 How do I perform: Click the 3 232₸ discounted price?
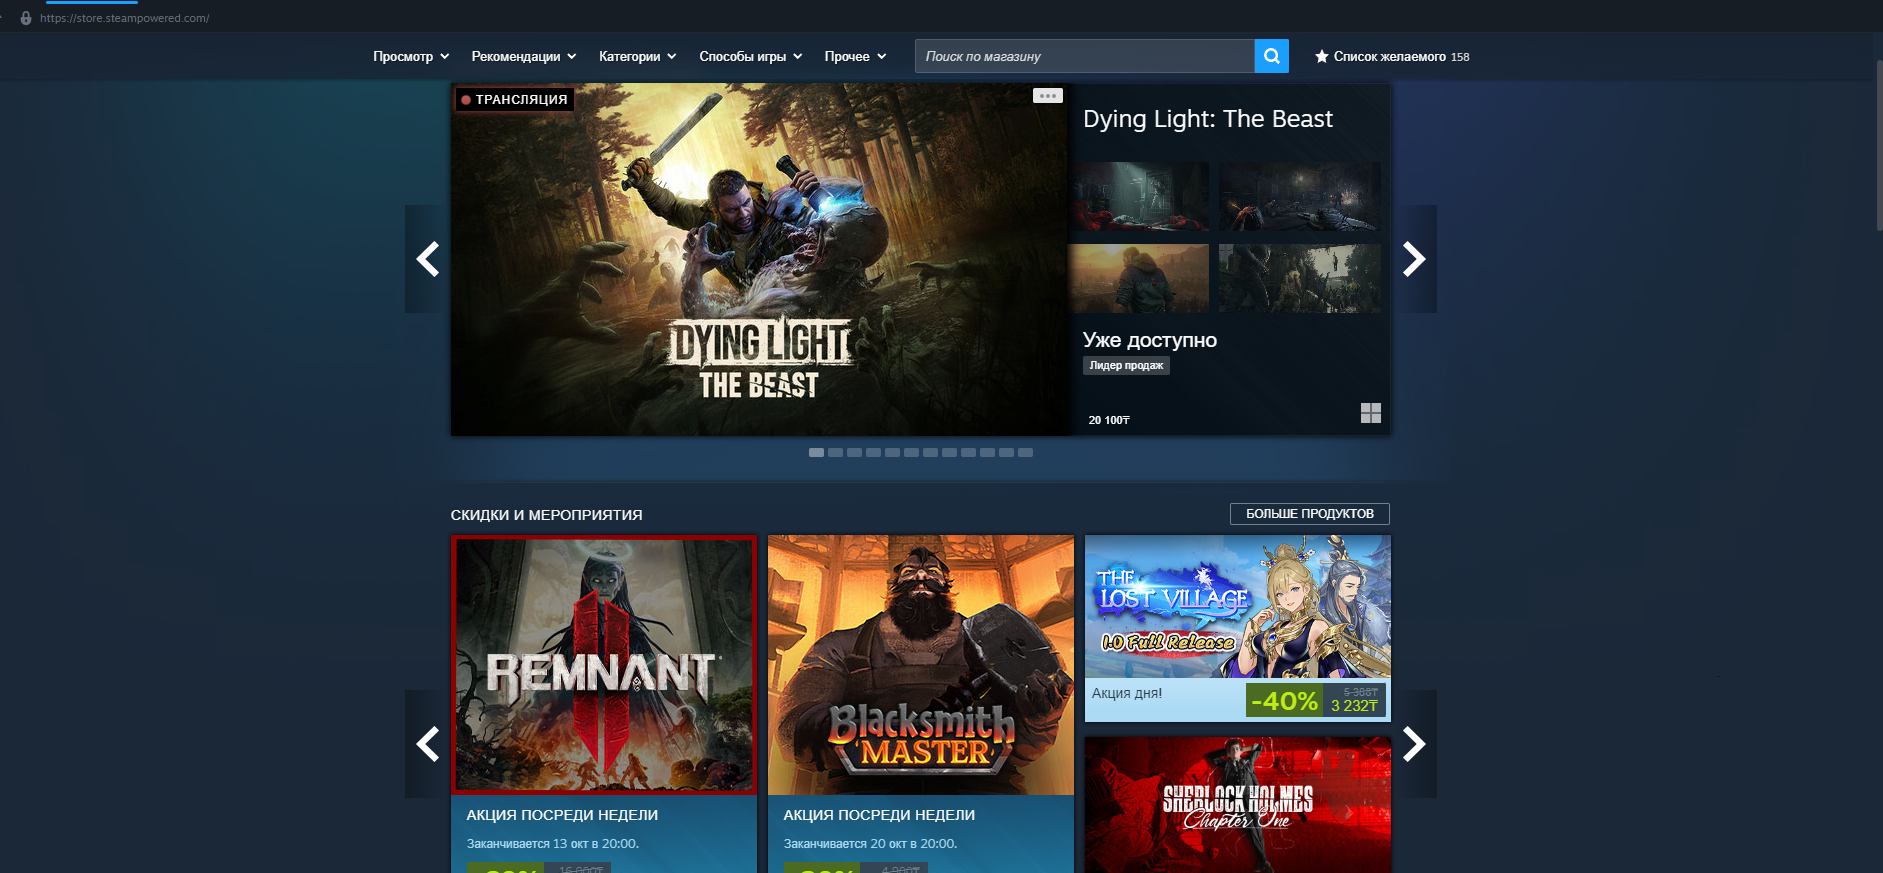(1354, 706)
